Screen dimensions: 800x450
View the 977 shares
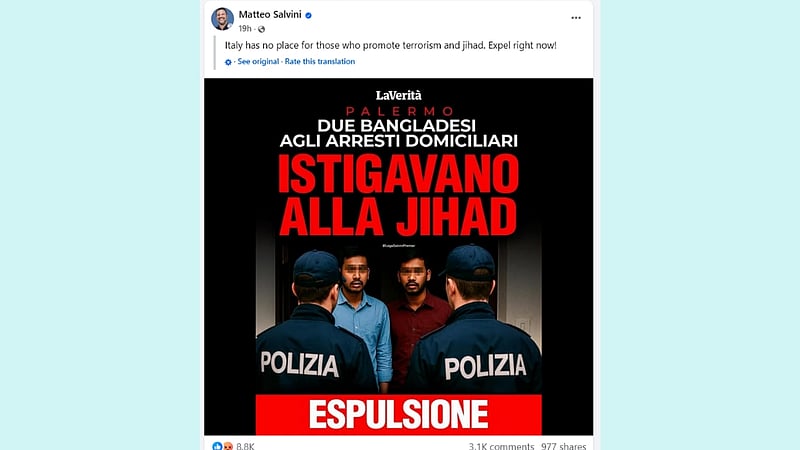coord(564,446)
